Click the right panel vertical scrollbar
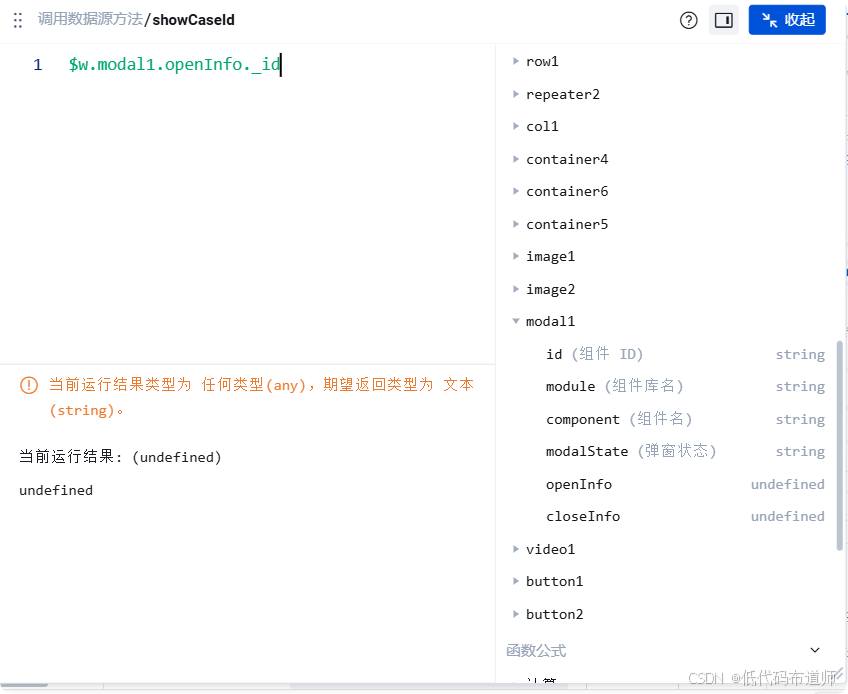The width and height of the screenshot is (848, 694). click(x=839, y=445)
